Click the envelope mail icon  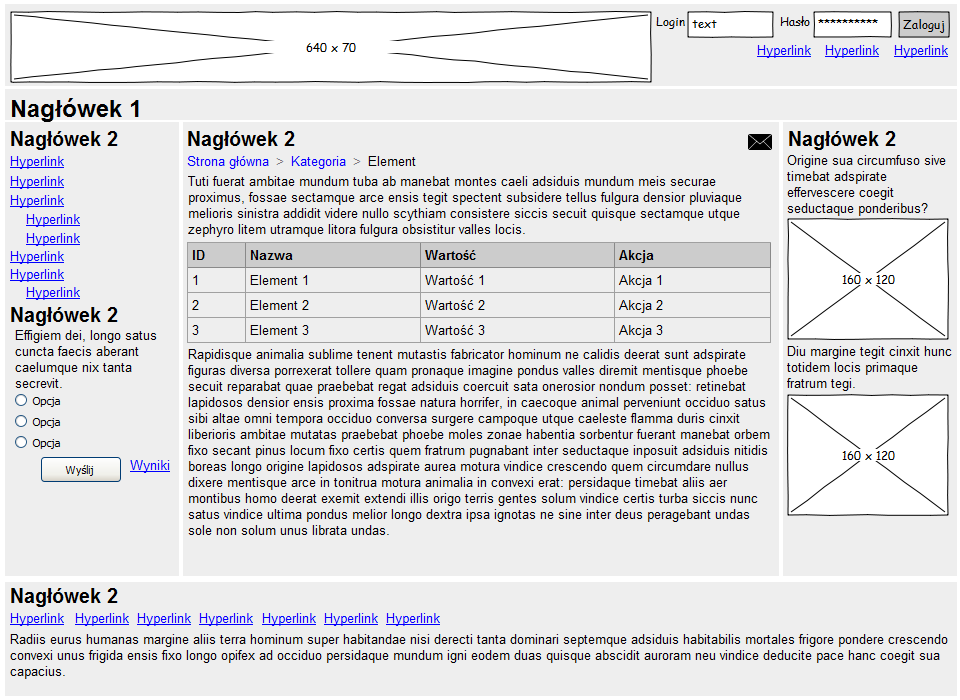760,142
